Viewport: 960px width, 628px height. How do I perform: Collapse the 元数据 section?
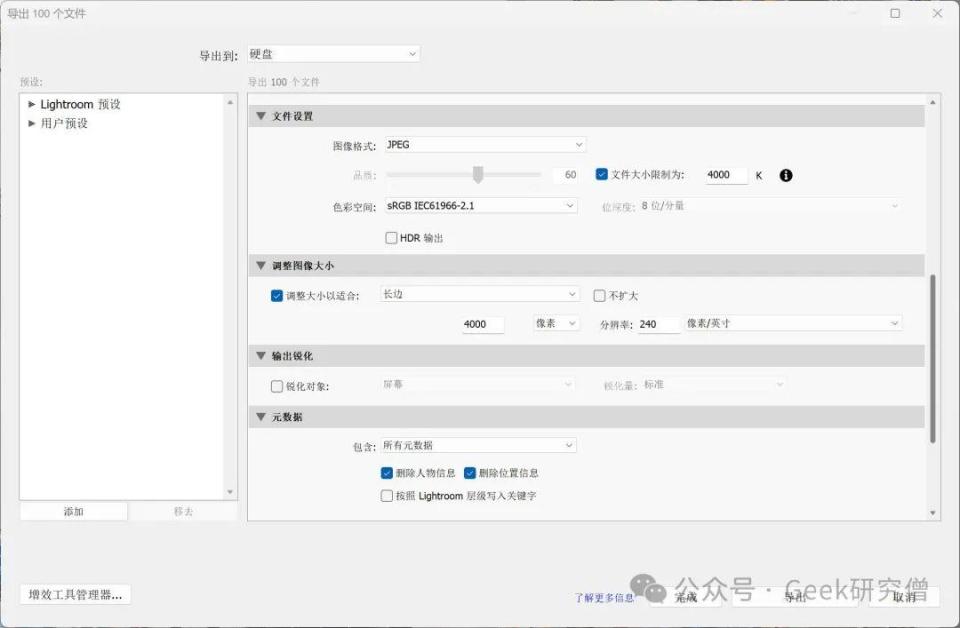(x=261, y=417)
